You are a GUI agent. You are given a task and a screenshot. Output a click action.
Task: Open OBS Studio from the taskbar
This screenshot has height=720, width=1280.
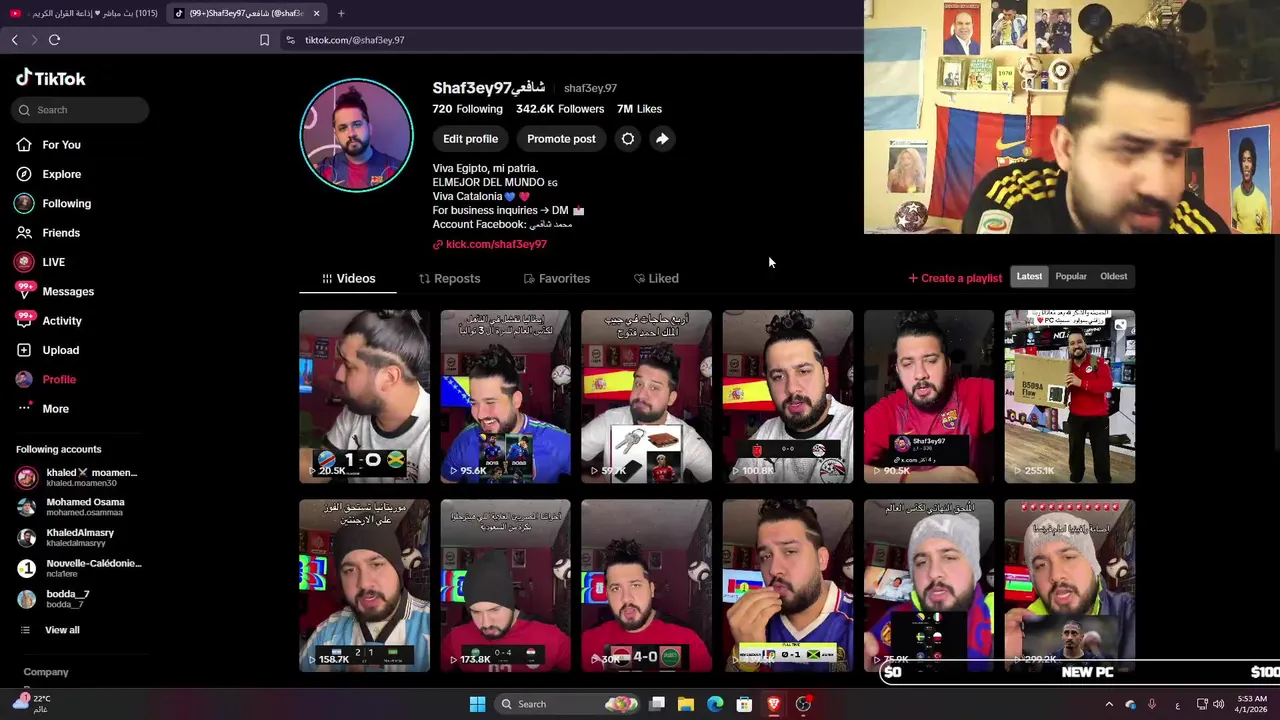coord(803,704)
